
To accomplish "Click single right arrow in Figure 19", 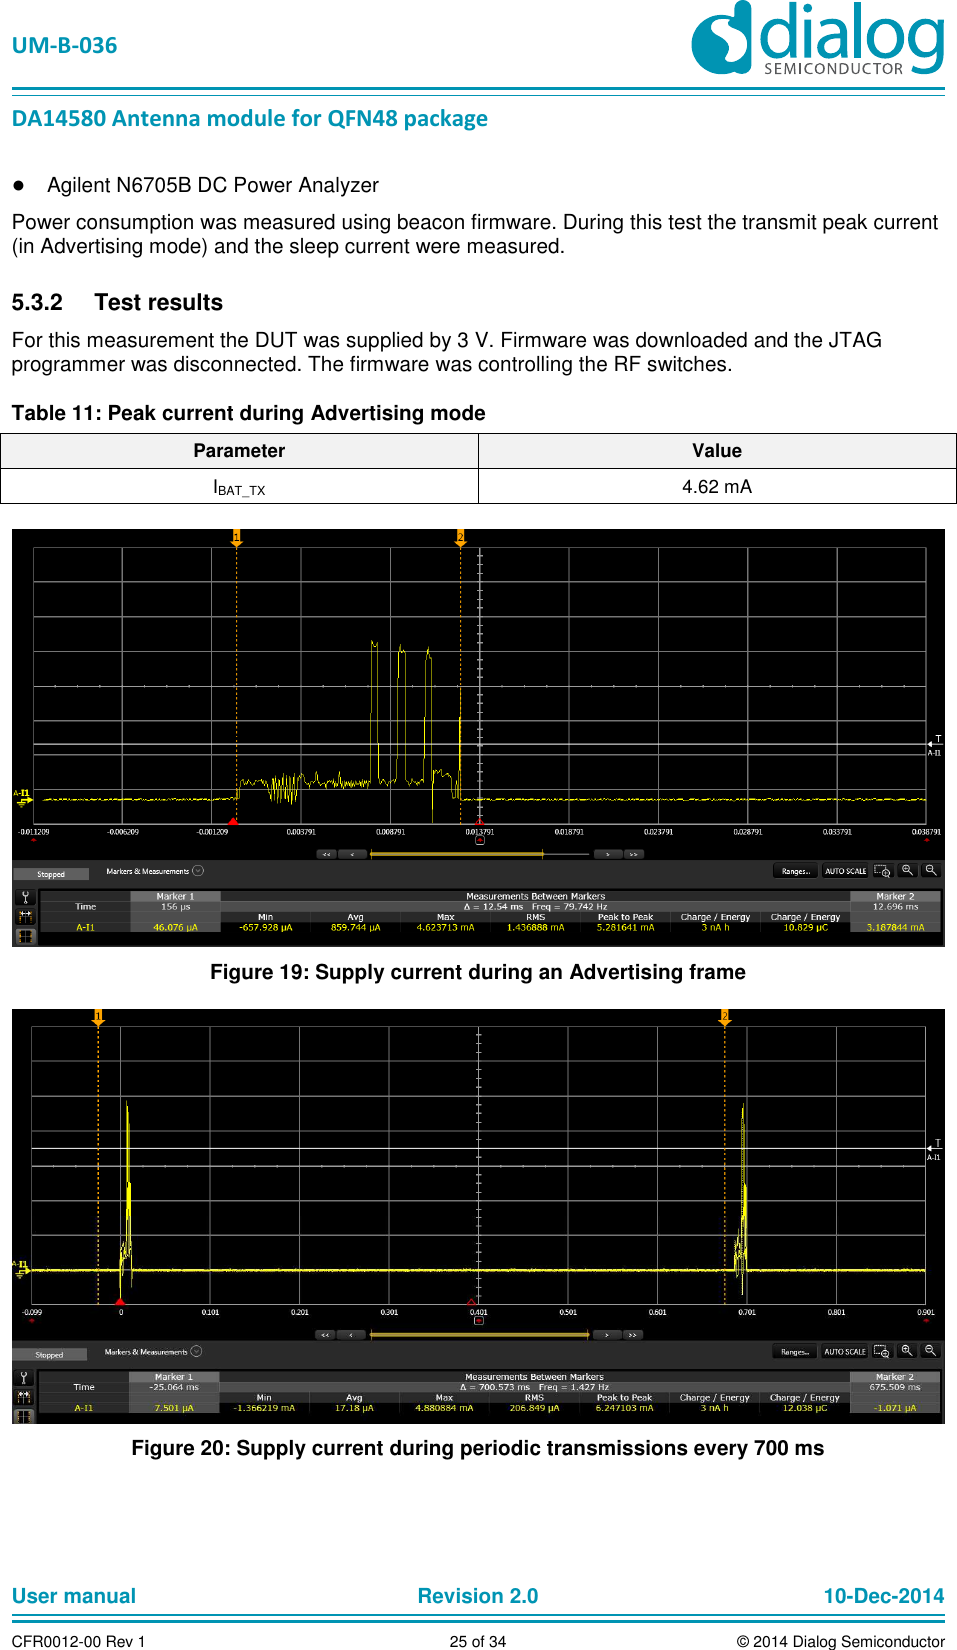I will point(608,854).
